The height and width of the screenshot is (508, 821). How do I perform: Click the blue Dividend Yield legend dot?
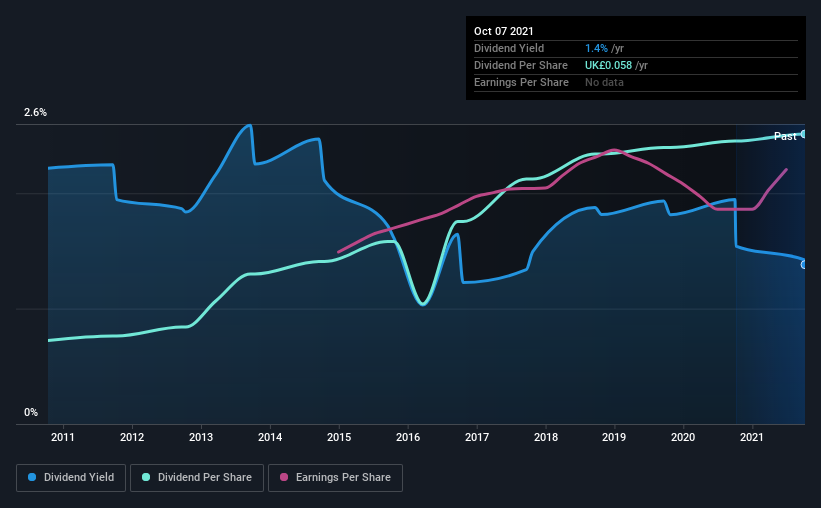tap(32, 477)
